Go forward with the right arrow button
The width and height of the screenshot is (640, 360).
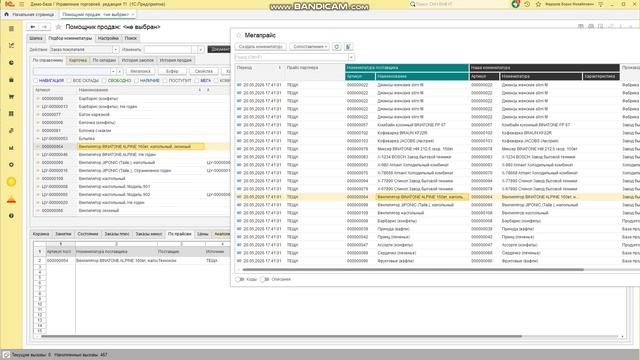44,27
